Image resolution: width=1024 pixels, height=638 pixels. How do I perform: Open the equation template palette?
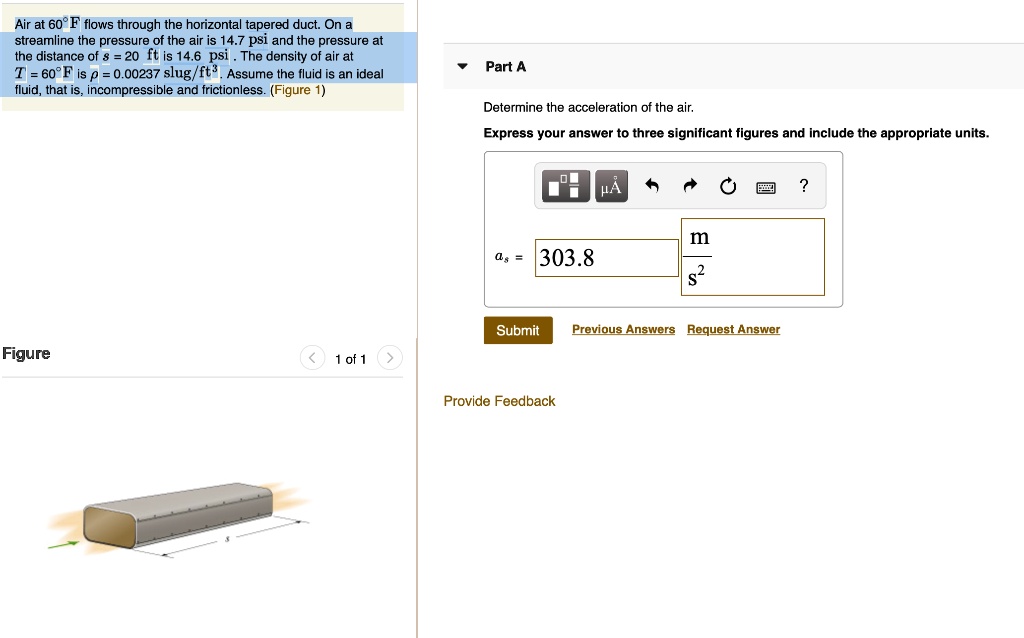point(565,185)
